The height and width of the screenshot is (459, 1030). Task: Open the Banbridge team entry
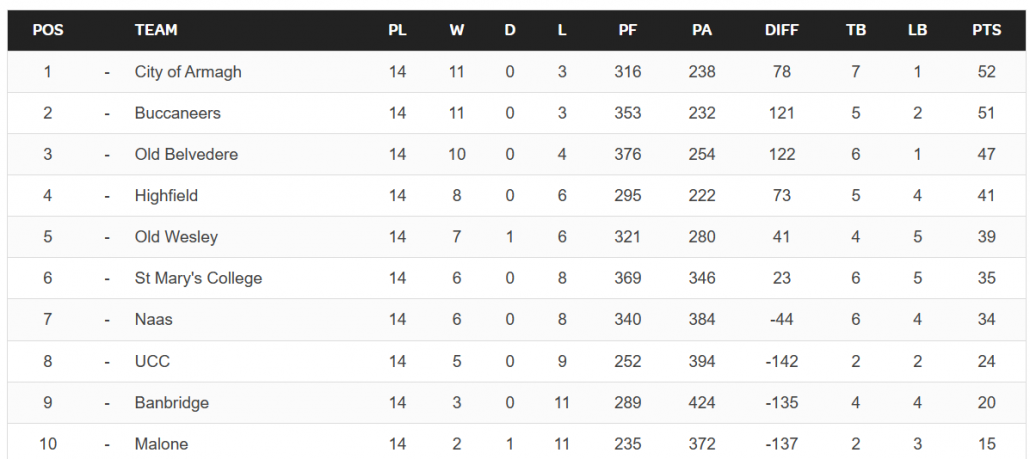171,403
